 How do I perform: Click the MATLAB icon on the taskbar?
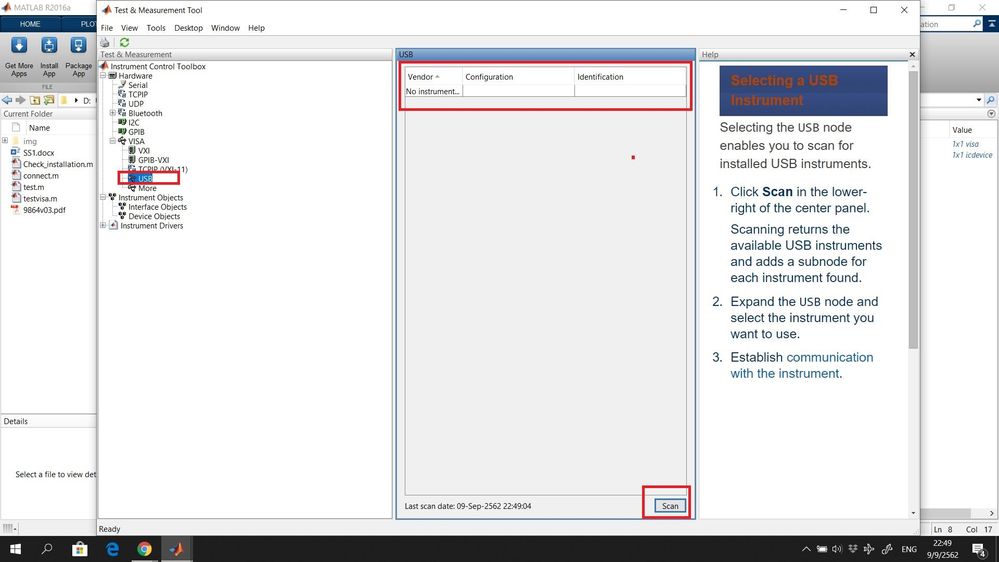click(x=176, y=549)
